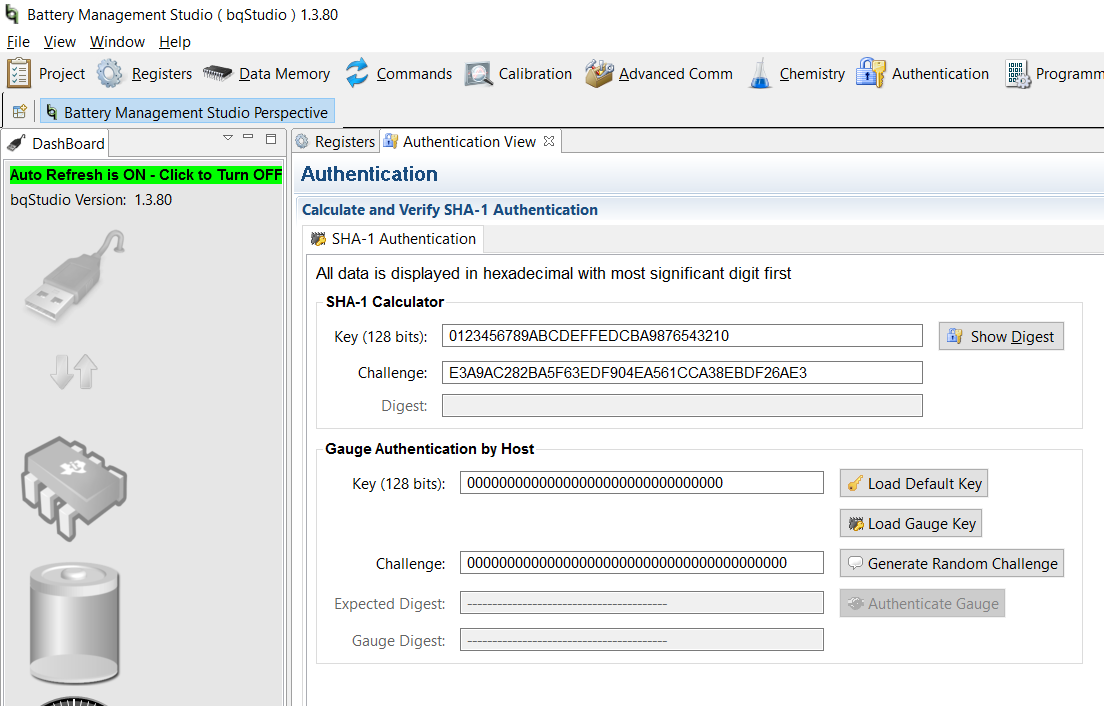Select Battery Management Studio Perspective button

(187, 112)
